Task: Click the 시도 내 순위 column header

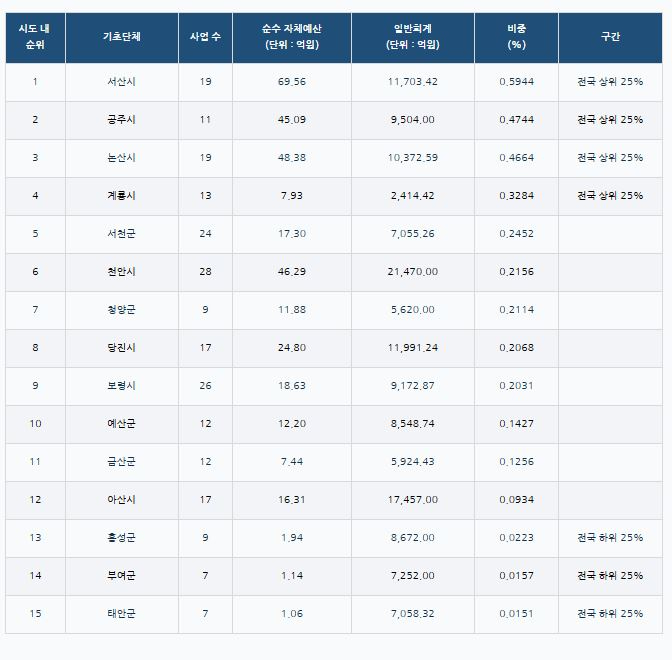Action: 35,37
